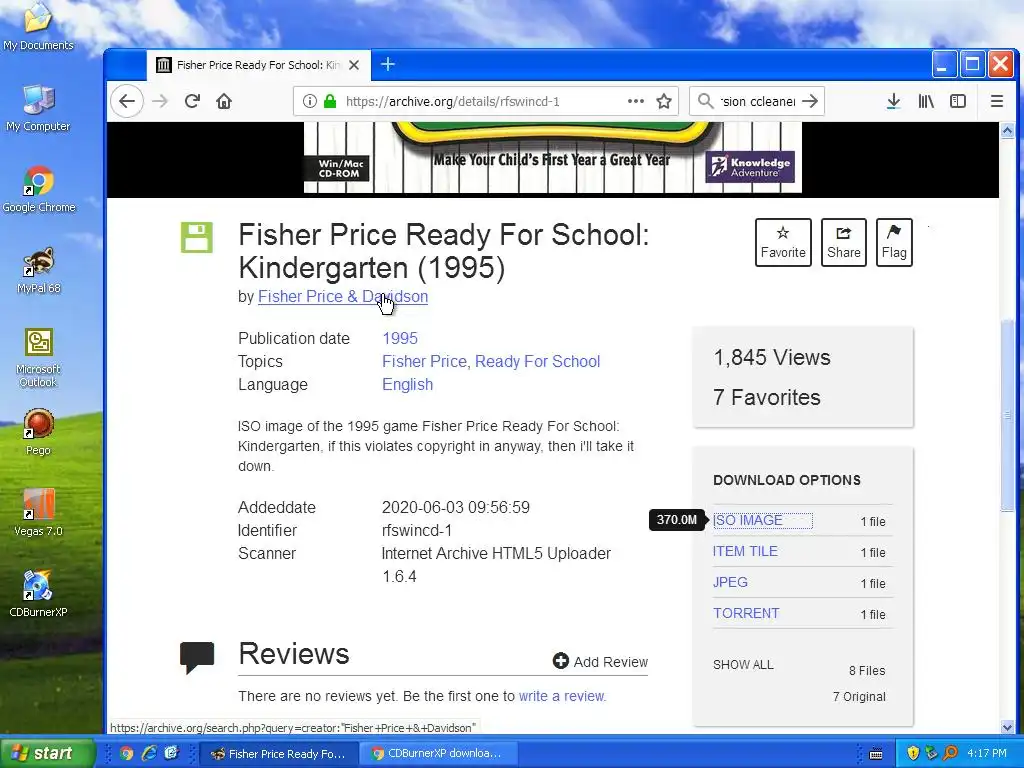The image size is (1024, 768).
Task: Click the system clock 4:17 PM
Action: [987, 754]
